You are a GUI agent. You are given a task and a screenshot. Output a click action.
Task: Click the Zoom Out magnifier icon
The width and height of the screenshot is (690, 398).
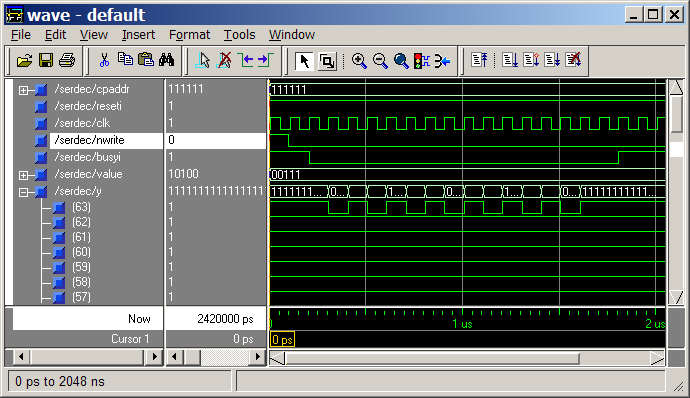pyautogui.click(x=380, y=61)
